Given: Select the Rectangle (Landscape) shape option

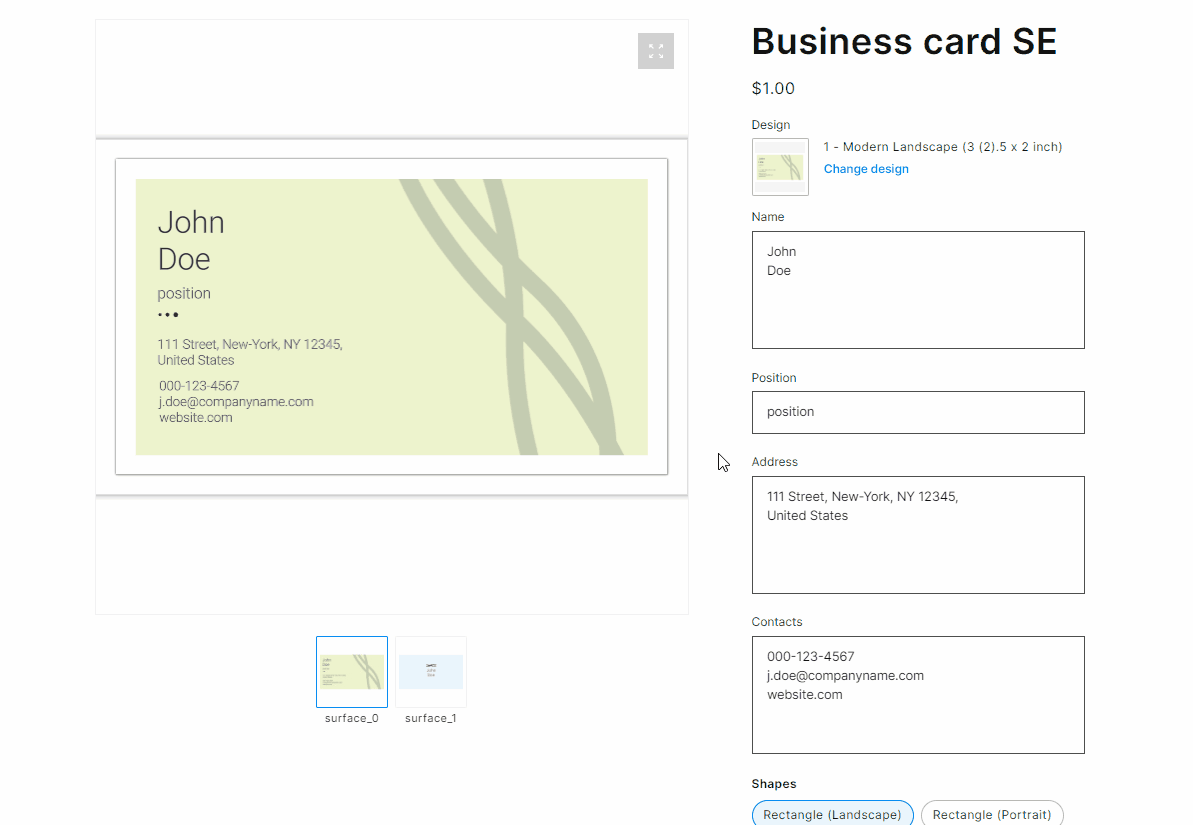Looking at the screenshot, I should (x=832, y=814).
